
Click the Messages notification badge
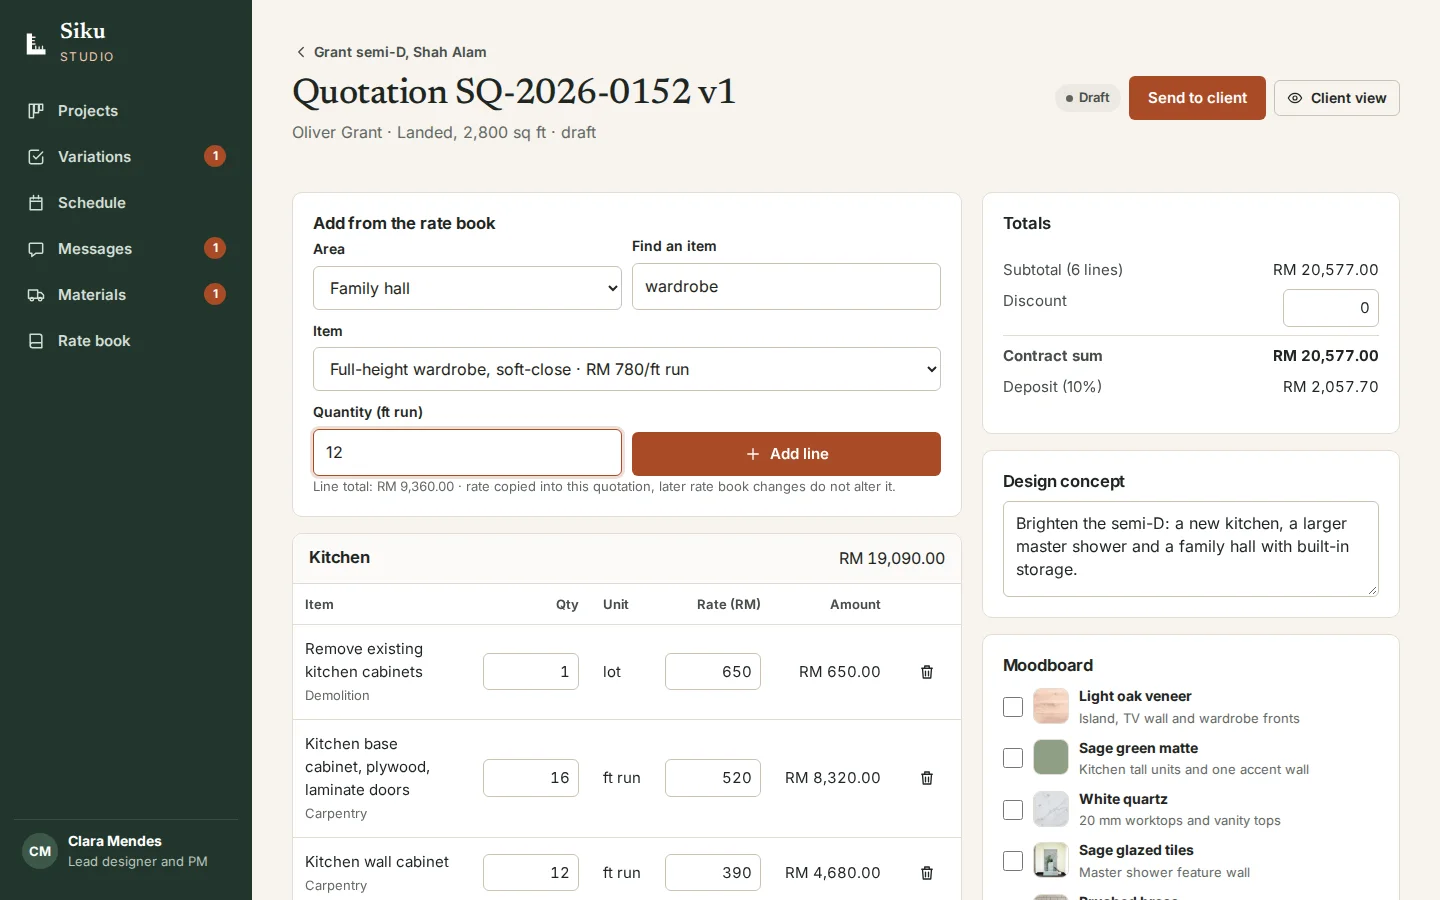pos(215,248)
